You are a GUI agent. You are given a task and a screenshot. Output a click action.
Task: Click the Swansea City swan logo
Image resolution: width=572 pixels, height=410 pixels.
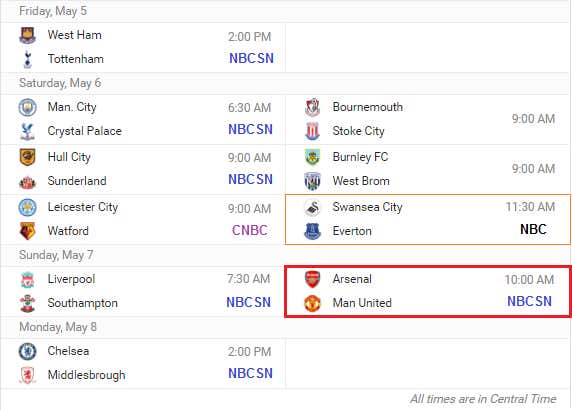[x=312, y=208]
